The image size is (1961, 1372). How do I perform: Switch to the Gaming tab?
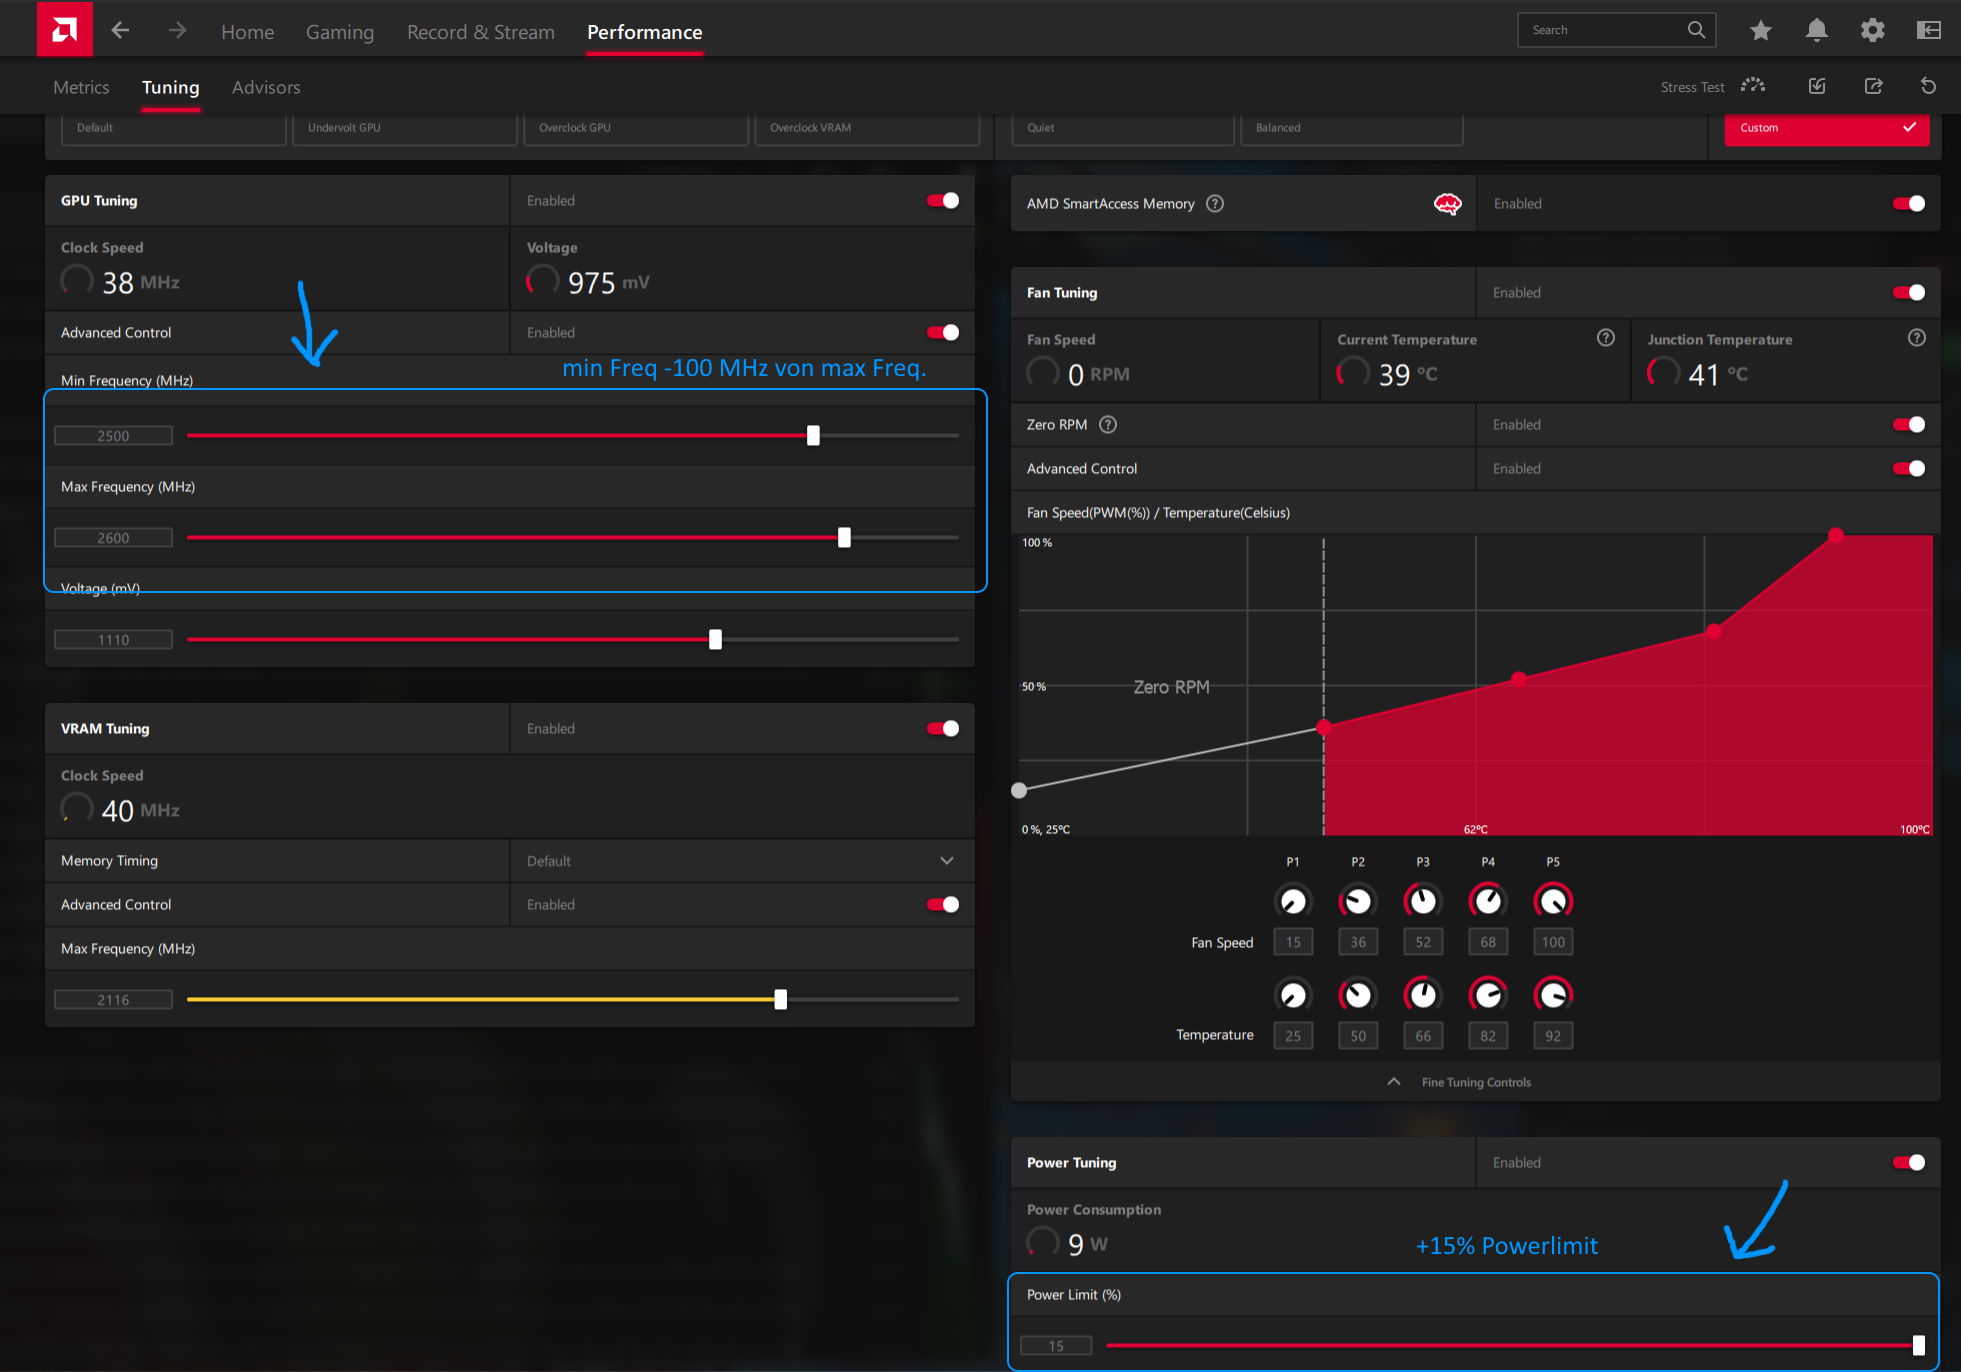click(x=340, y=32)
